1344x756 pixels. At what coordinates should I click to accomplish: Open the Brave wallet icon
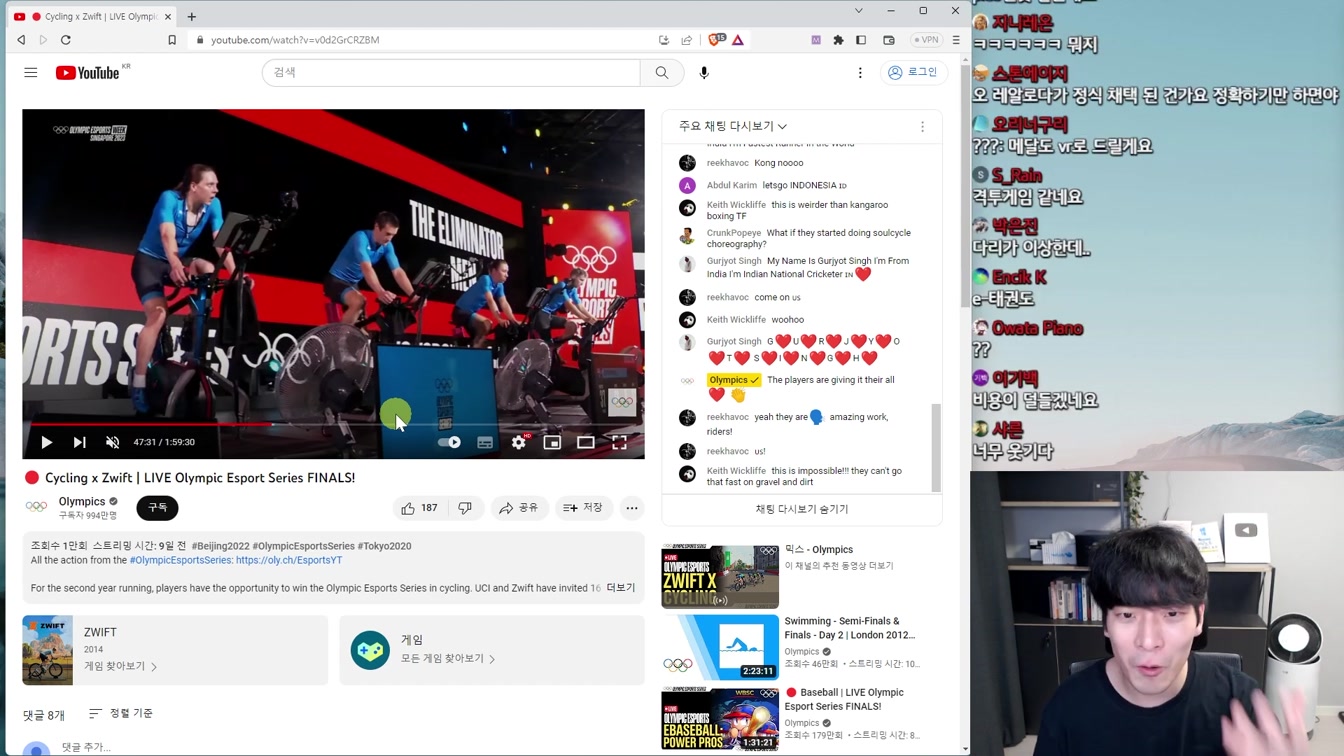tap(889, 40)
